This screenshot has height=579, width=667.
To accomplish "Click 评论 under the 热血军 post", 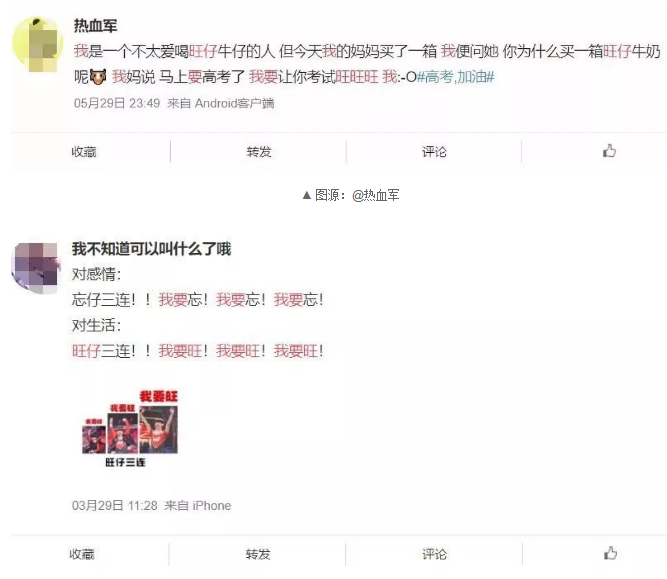I will click(434, 151).
